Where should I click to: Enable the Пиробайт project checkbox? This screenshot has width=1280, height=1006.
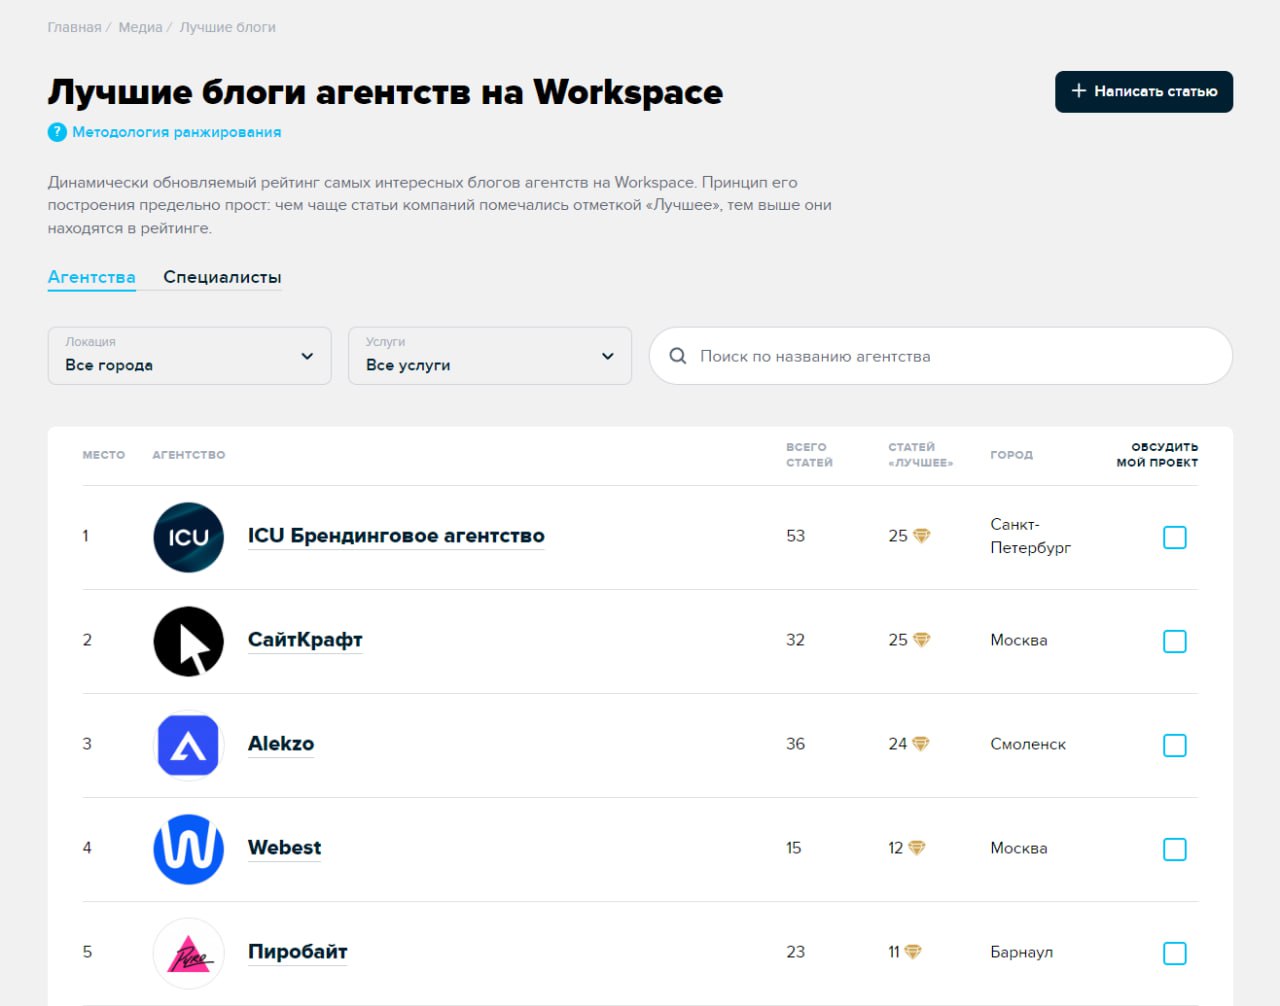pyautogui.click(x=1175, y=953)
